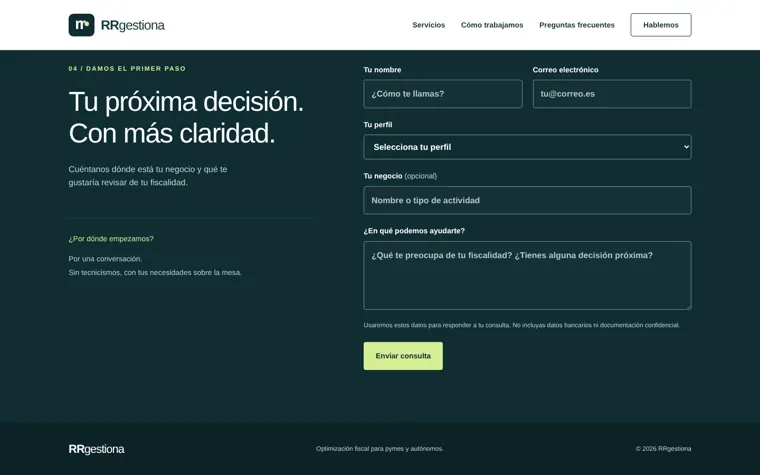Open the Cómo trabajamos nav link

tap(492, 25)
